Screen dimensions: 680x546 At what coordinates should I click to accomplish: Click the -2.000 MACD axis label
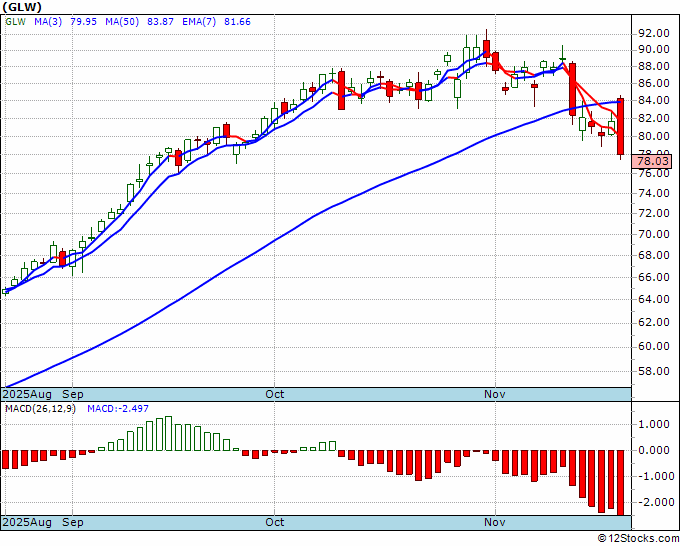coord(654,503)
